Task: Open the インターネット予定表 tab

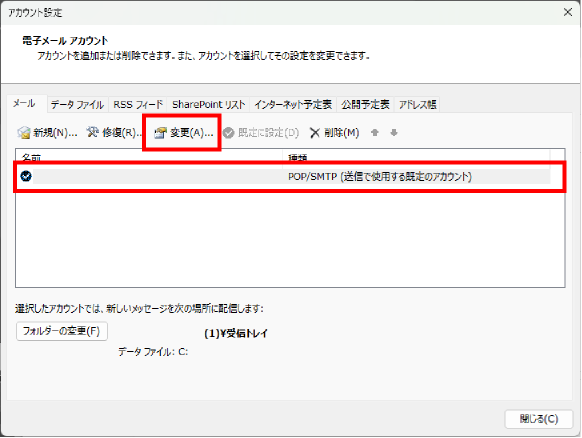Action: pyautogui.click(x=293, y=105)
